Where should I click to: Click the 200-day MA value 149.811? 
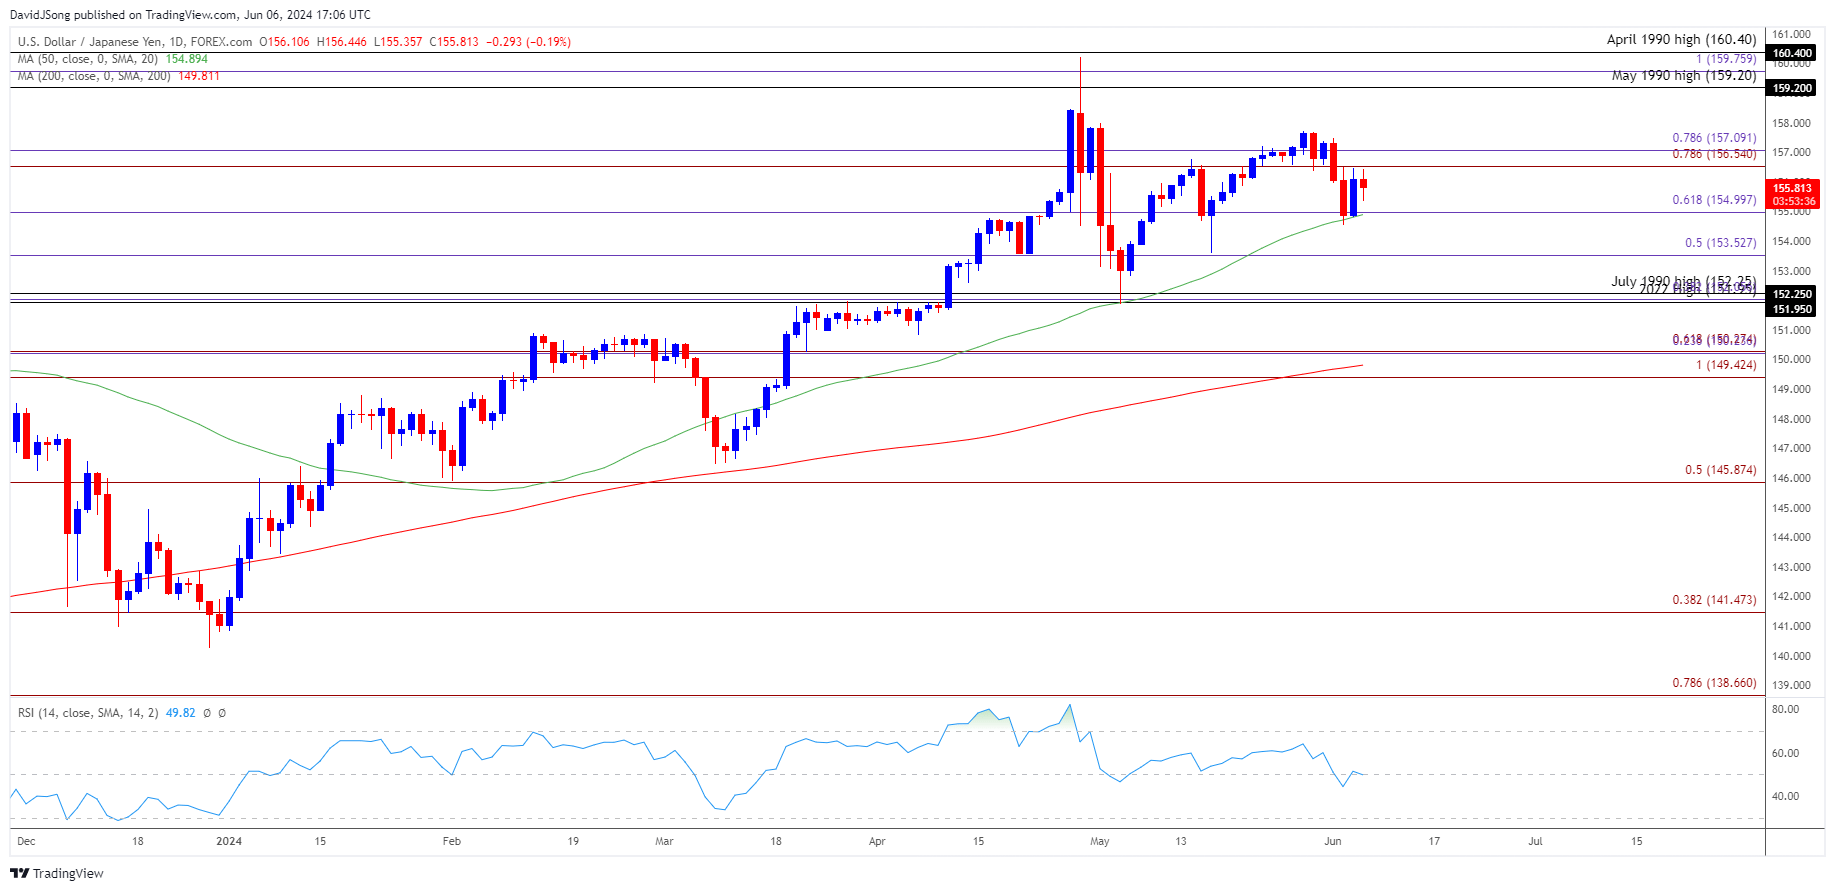pyautogui.click(x=199, y=76)
